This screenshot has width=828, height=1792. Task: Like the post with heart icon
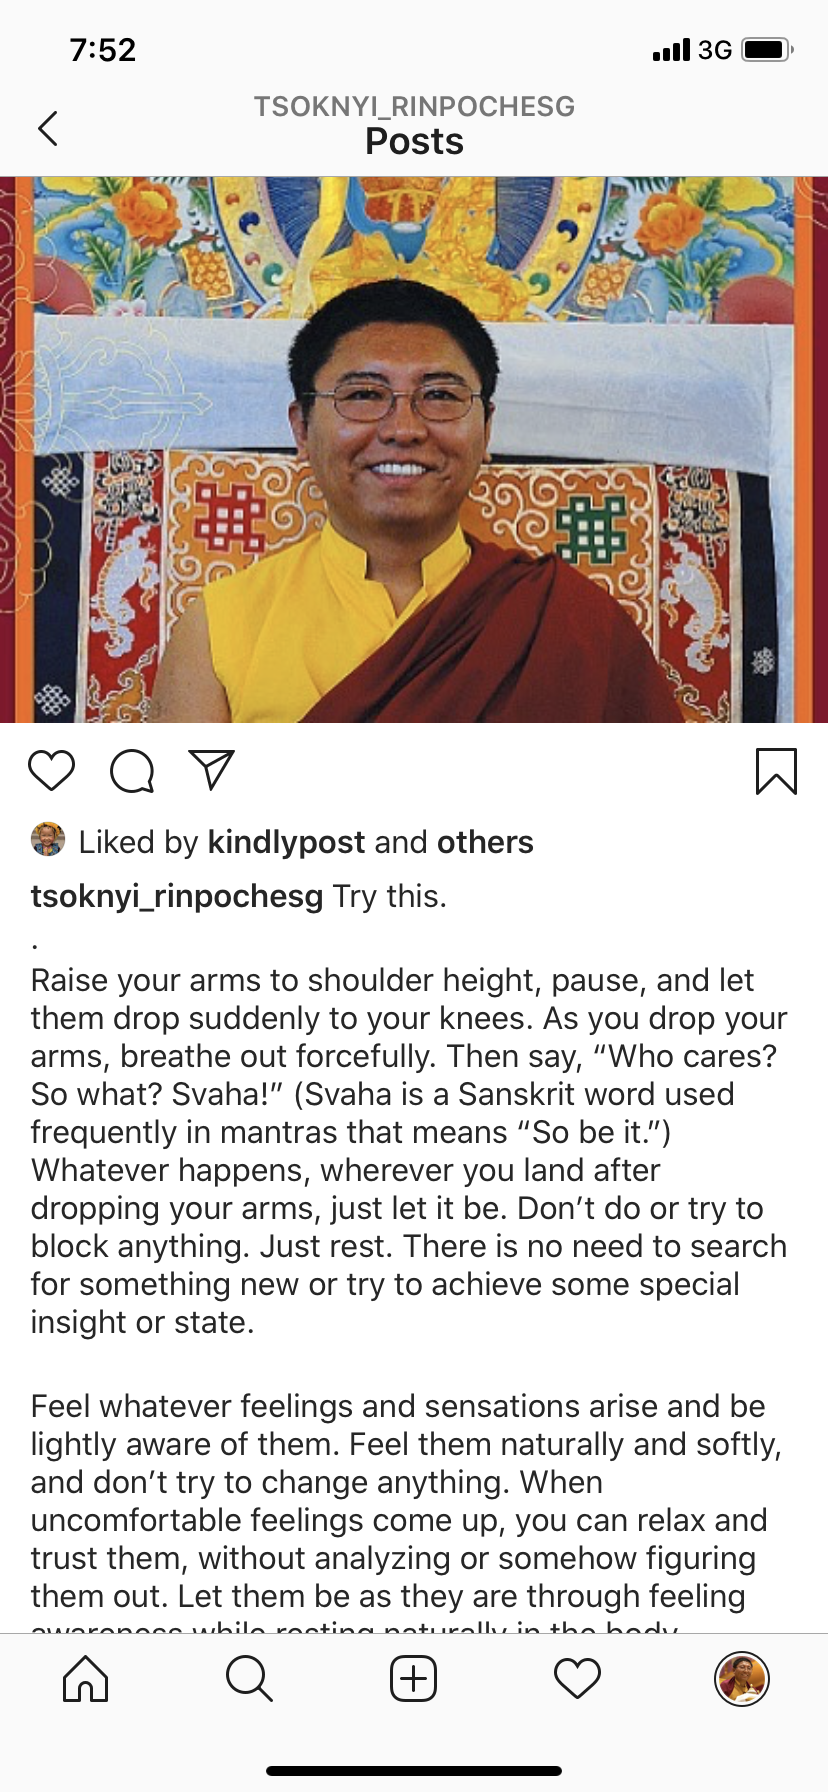click(x=52, y=771)
